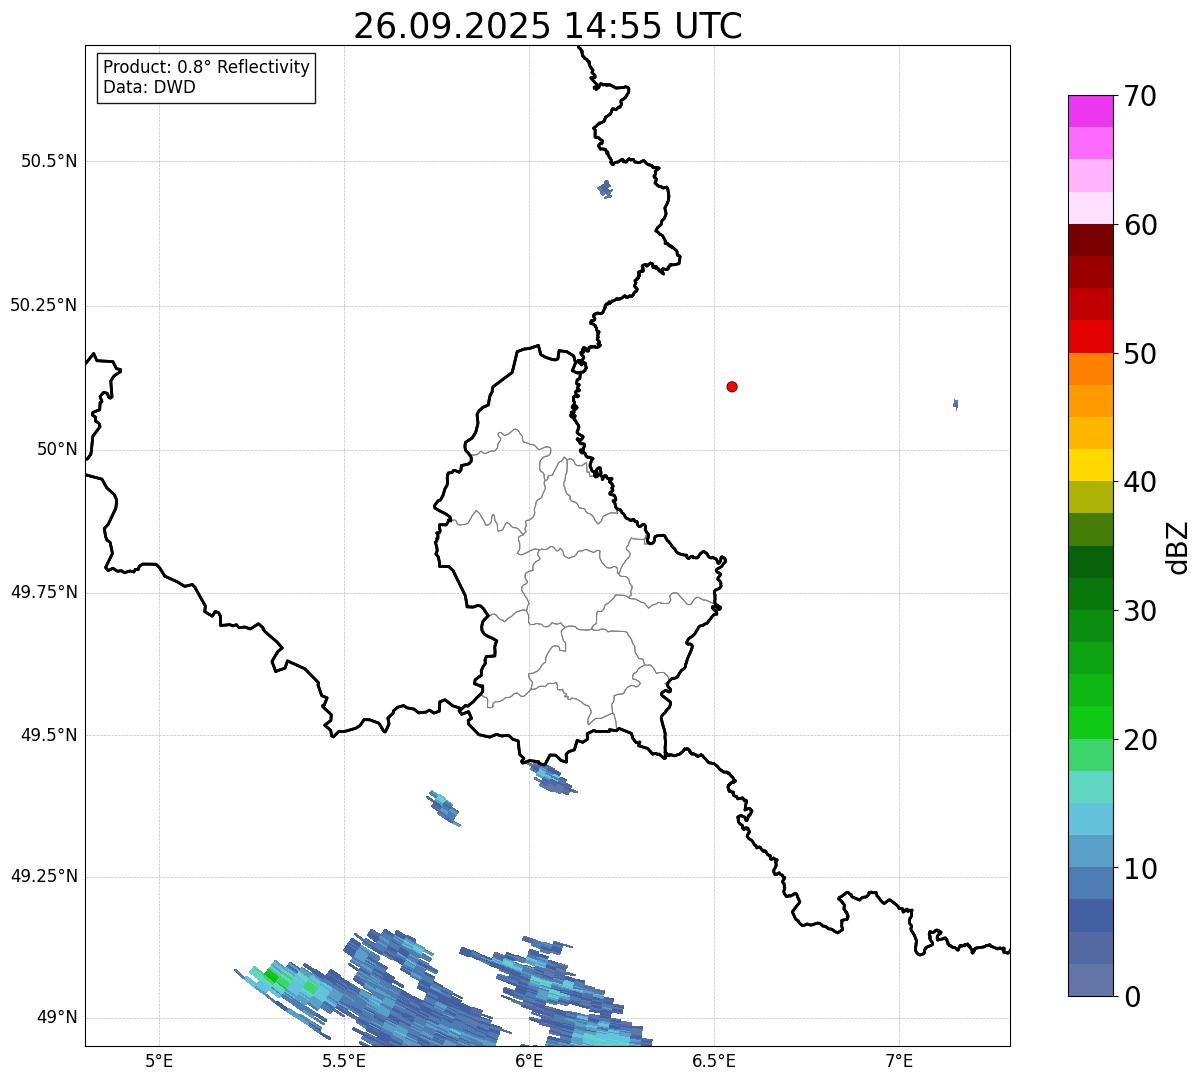This screenshot has height=1081, width=1202.
Task: Click the red radar station marker dot
Action: pos(732,386)
